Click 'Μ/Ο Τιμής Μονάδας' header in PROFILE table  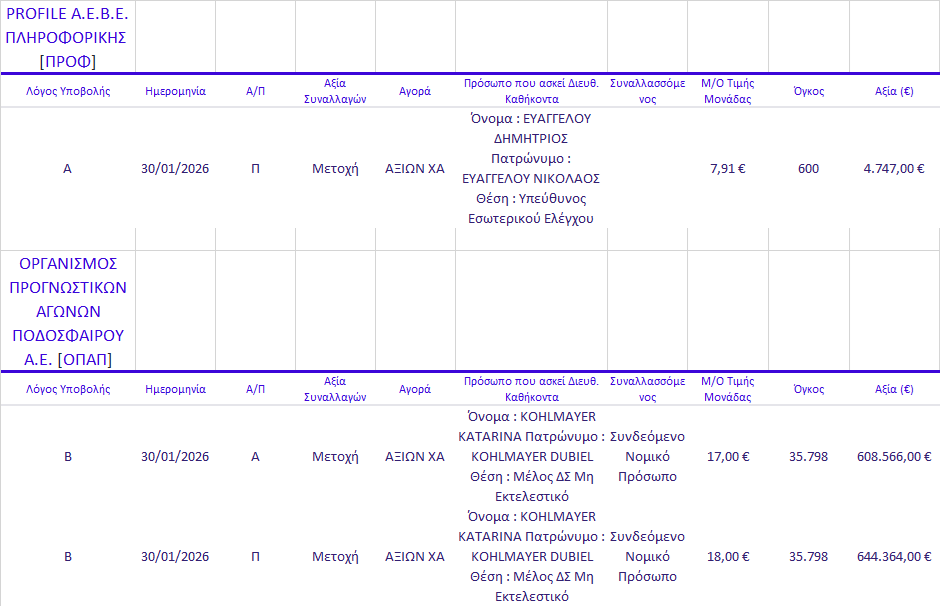point(728,91)
